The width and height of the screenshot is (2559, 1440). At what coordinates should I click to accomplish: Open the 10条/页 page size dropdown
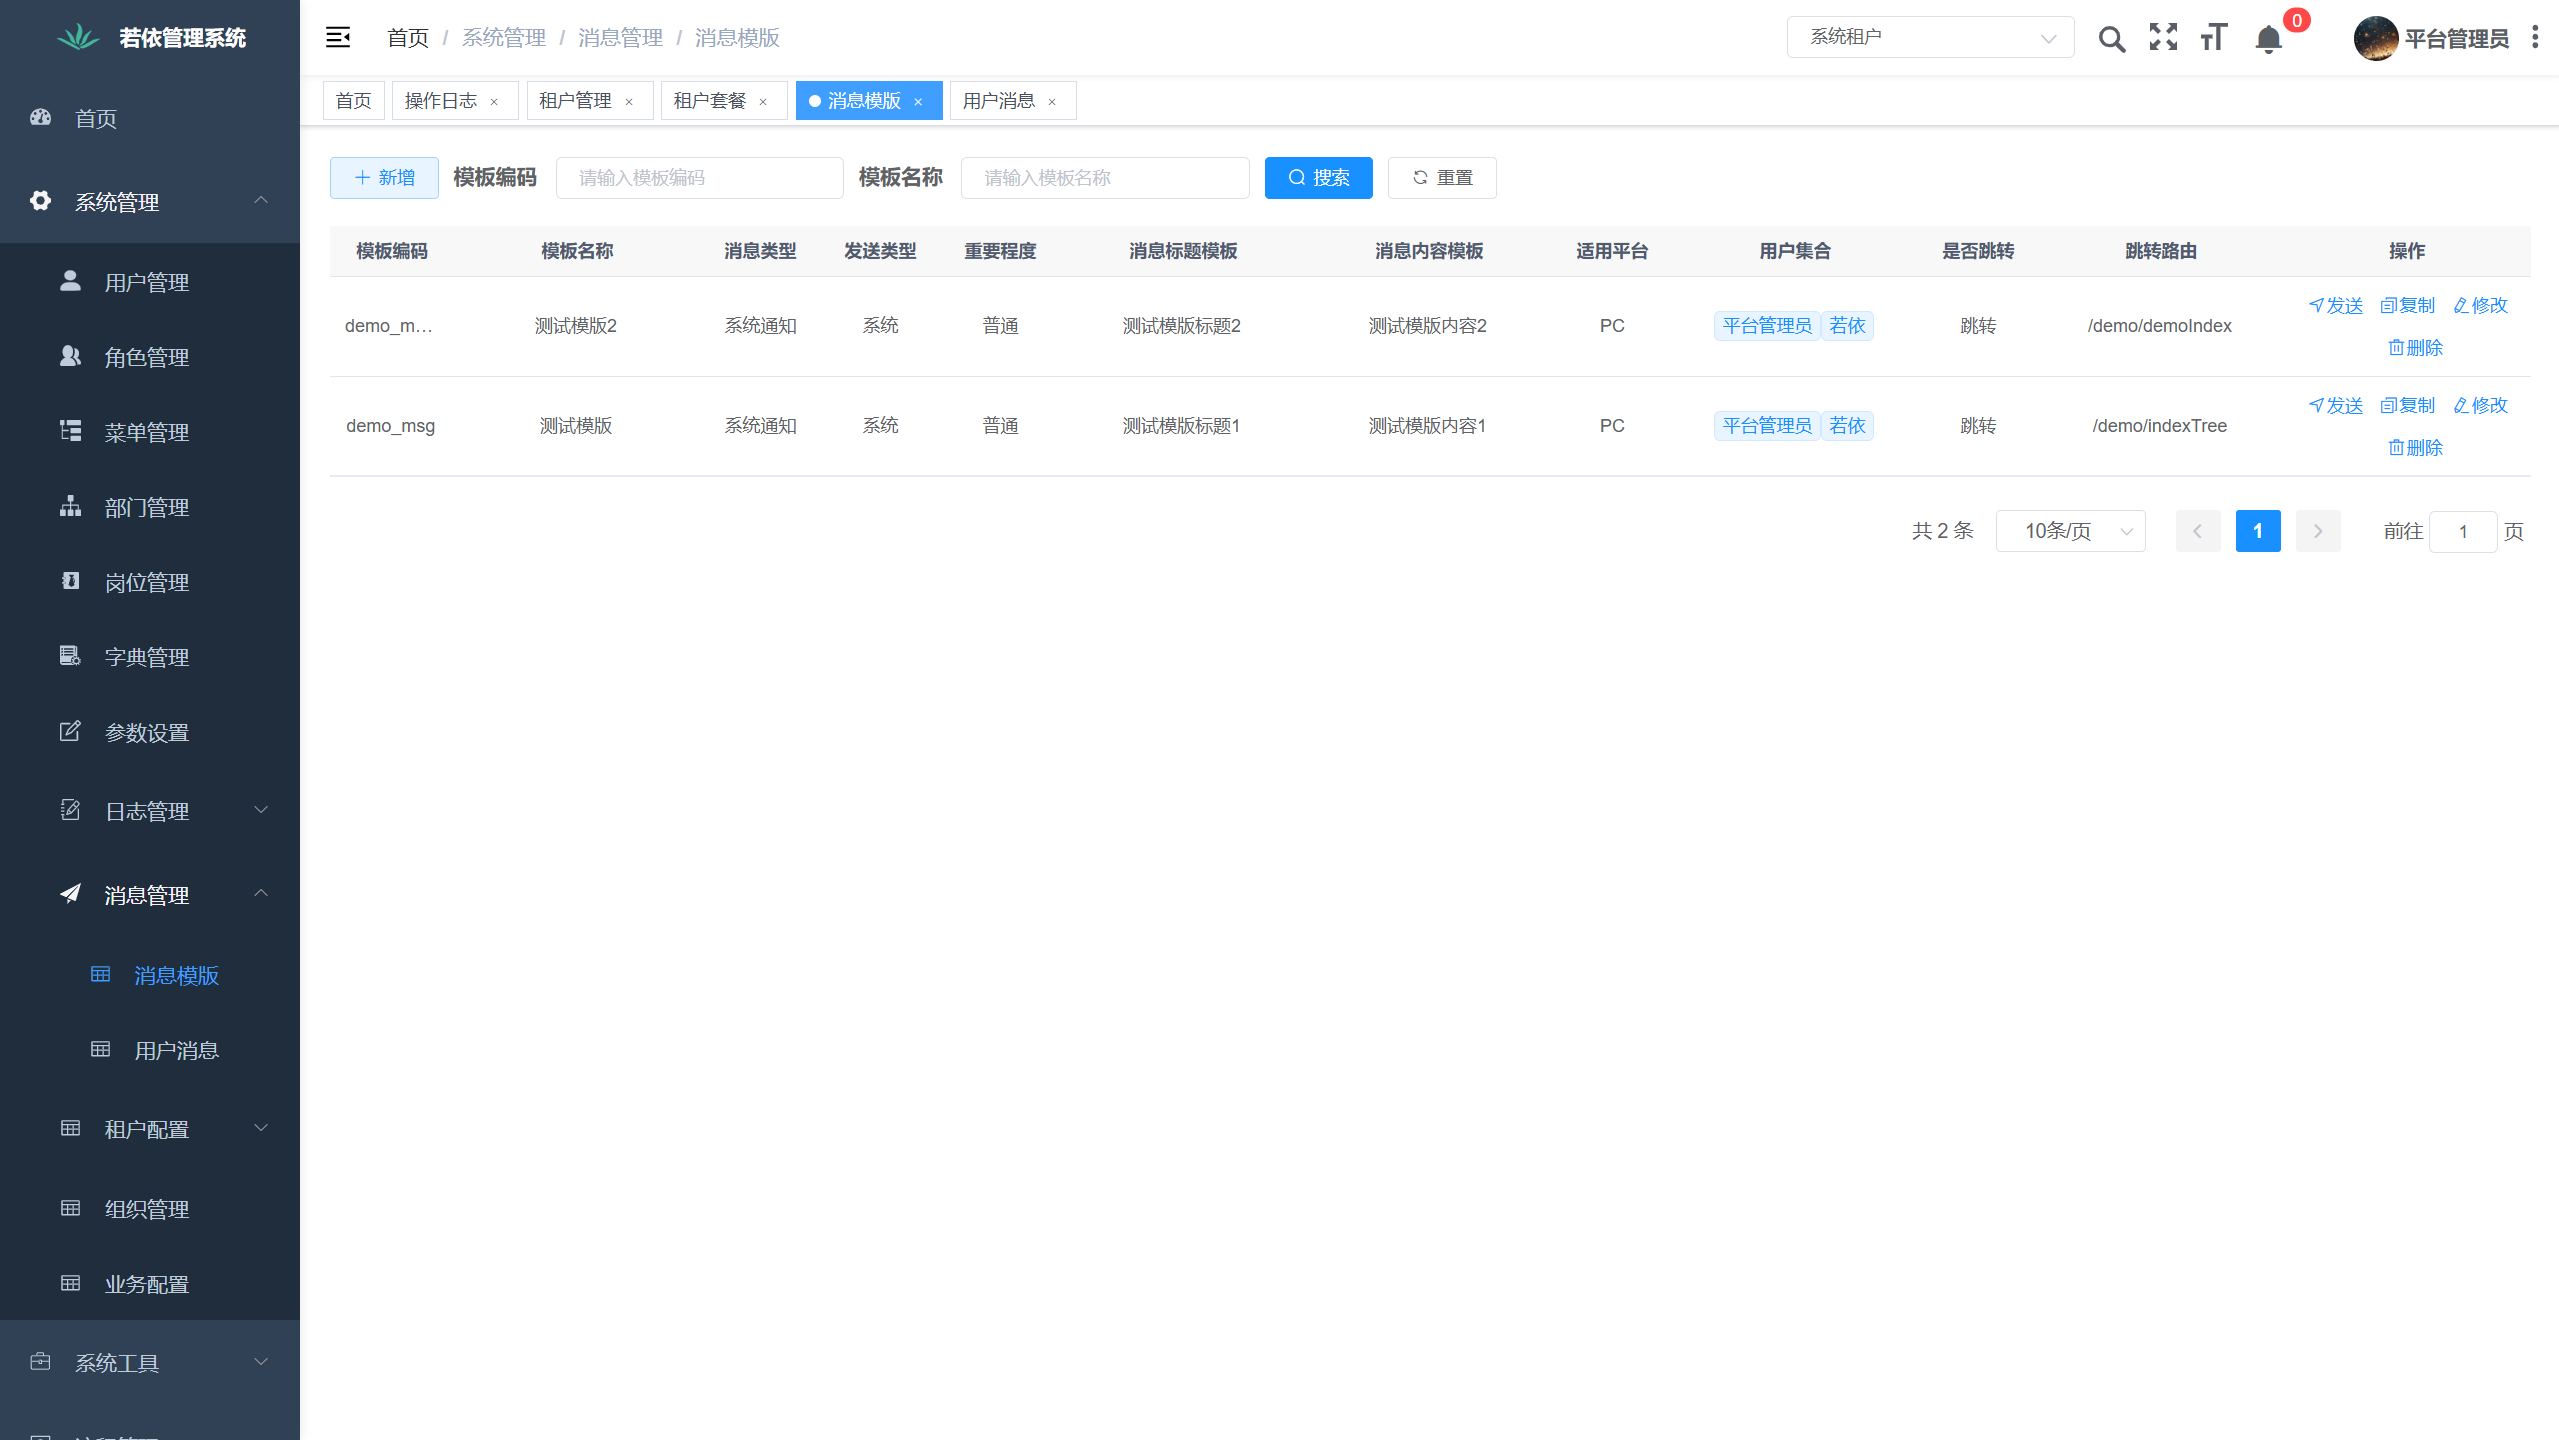pos(2069,531)
